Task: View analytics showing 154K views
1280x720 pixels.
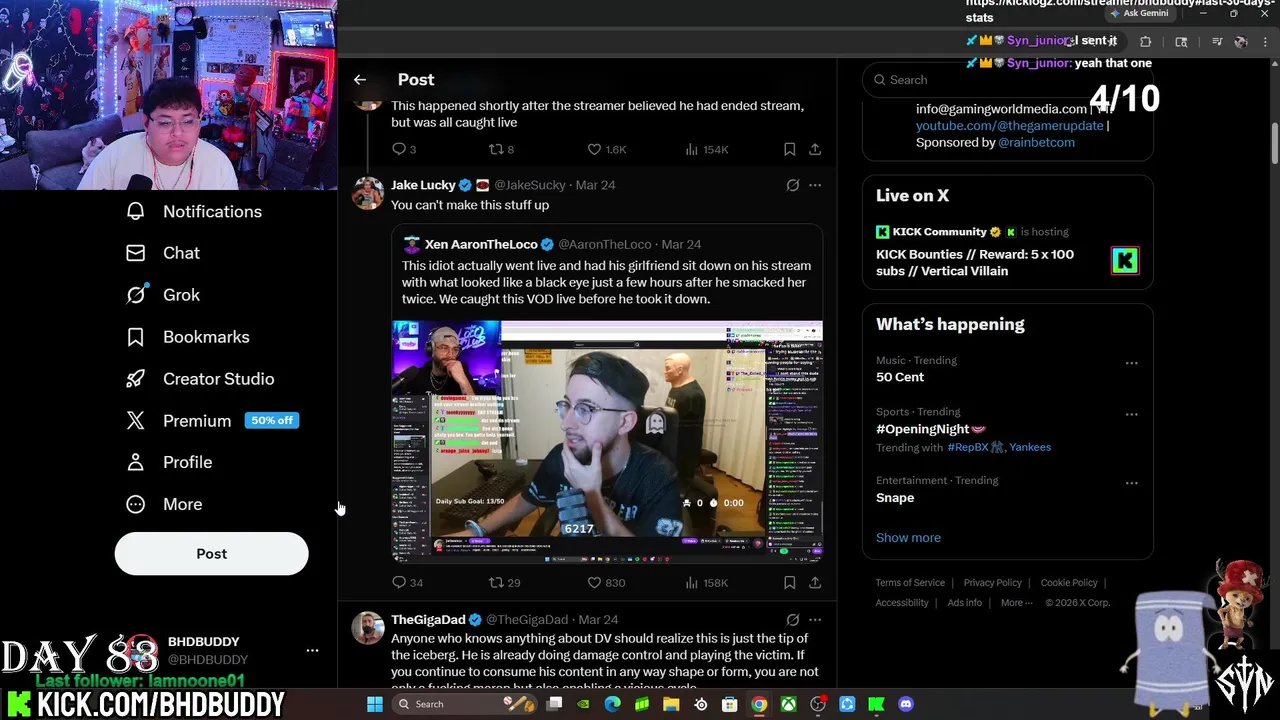Action: (x=706, y=149)
